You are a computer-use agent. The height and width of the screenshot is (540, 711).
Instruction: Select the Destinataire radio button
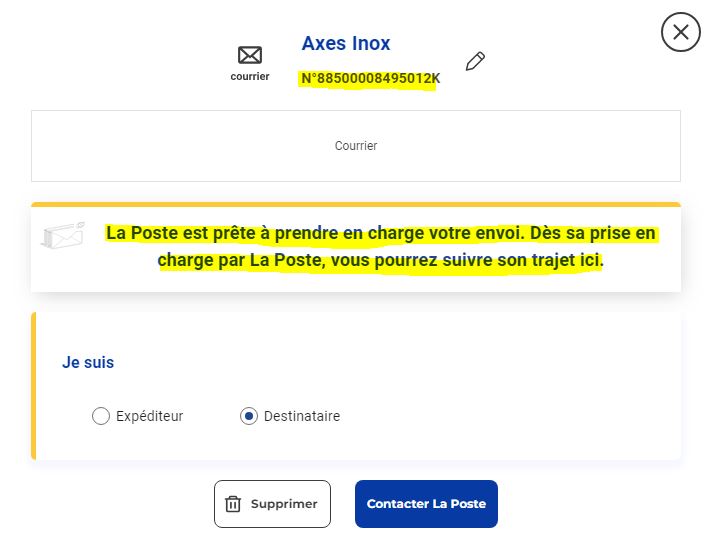tap(249, 416)
